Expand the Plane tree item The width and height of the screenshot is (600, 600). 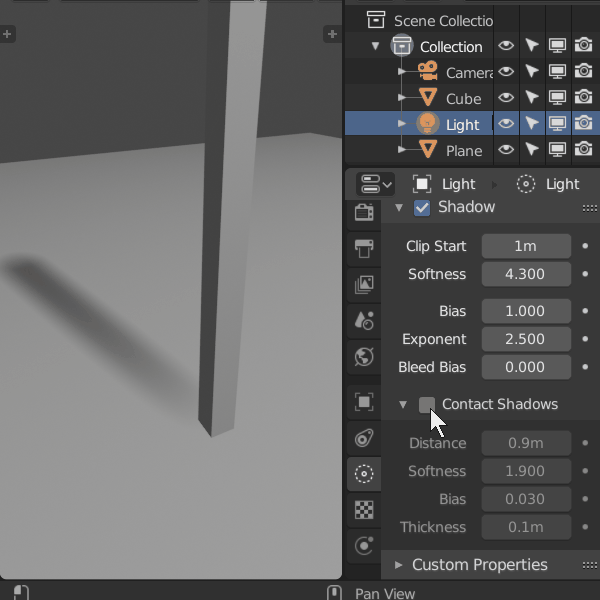click(401, 149)
